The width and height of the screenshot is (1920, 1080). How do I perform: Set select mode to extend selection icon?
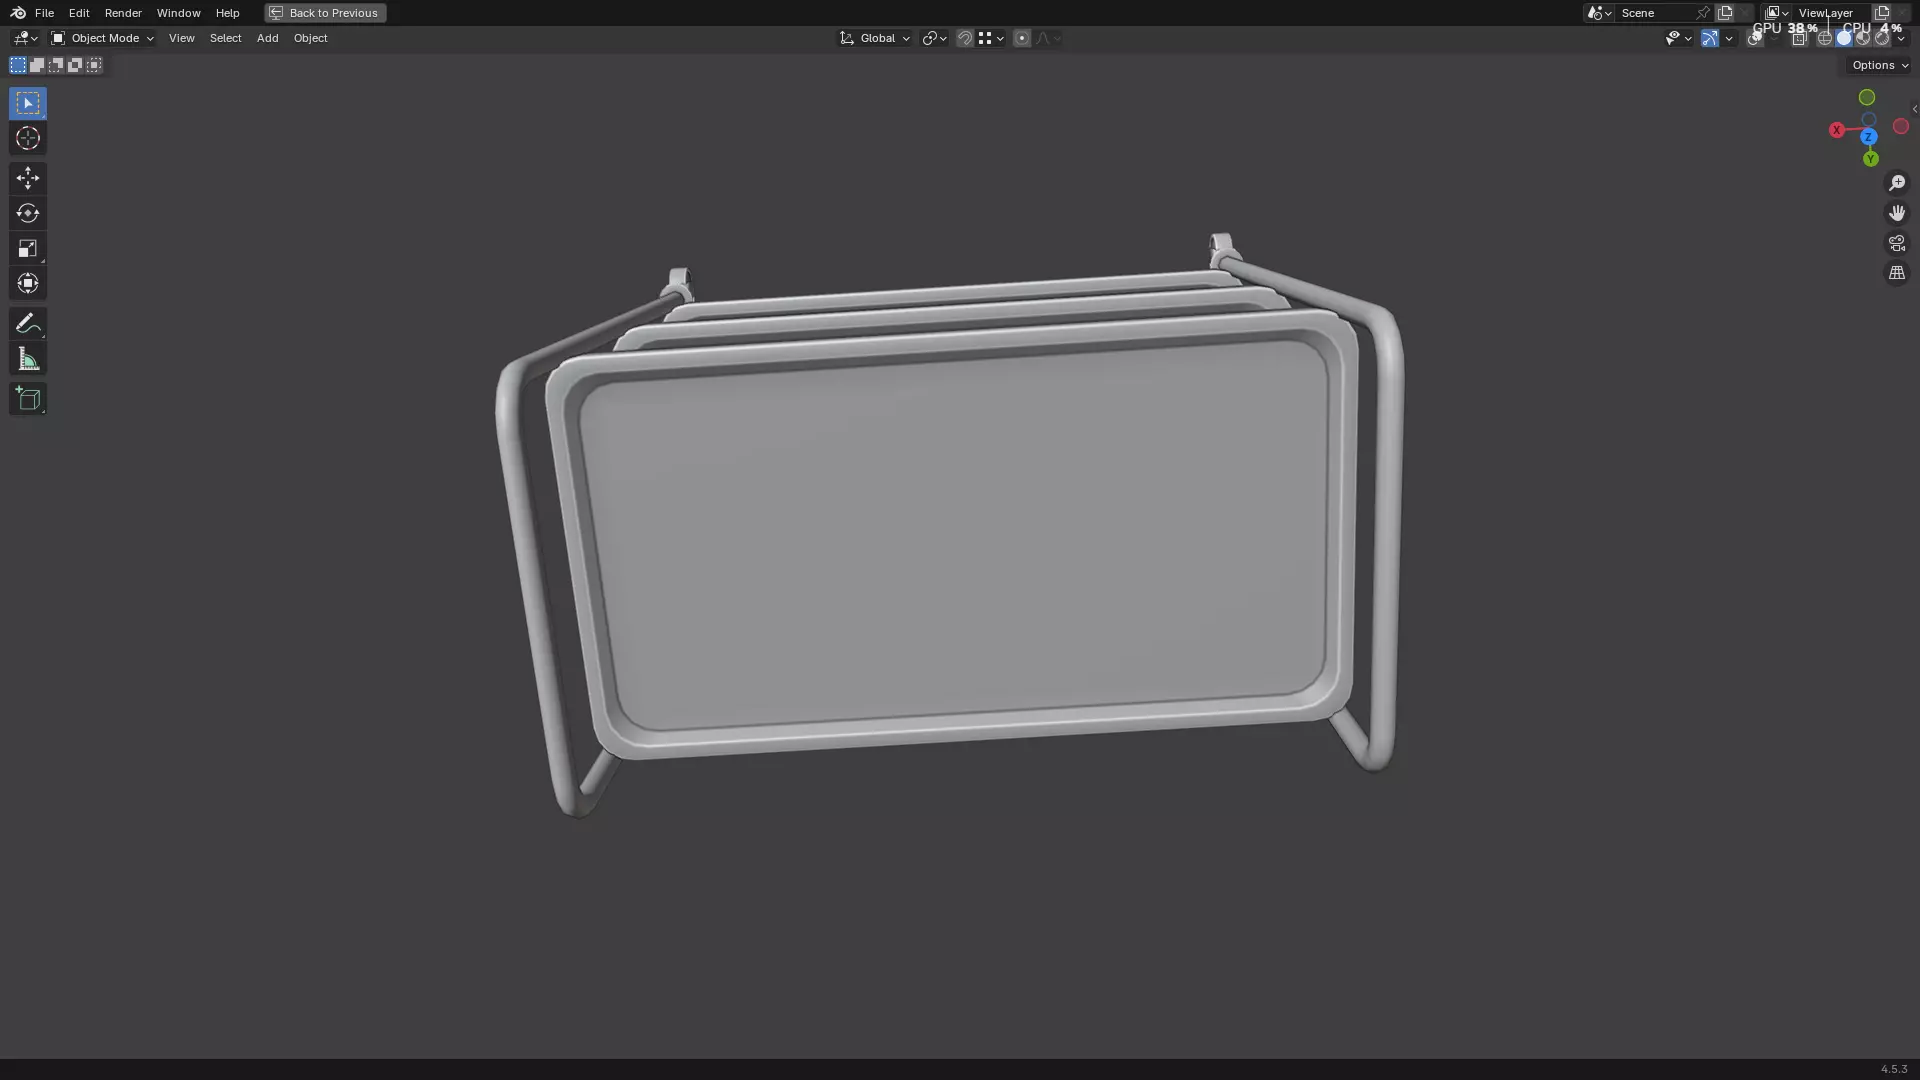pyautogui.click(x=37, y=65)
